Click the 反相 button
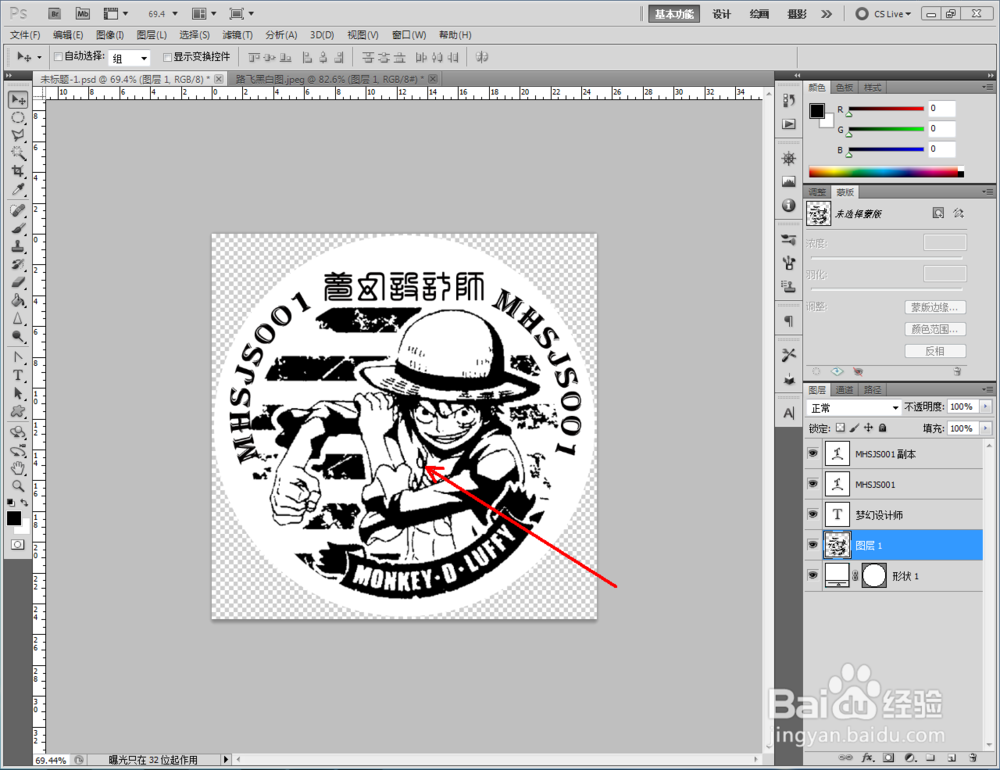1000x770 pixels. click(x=935, y=351)
